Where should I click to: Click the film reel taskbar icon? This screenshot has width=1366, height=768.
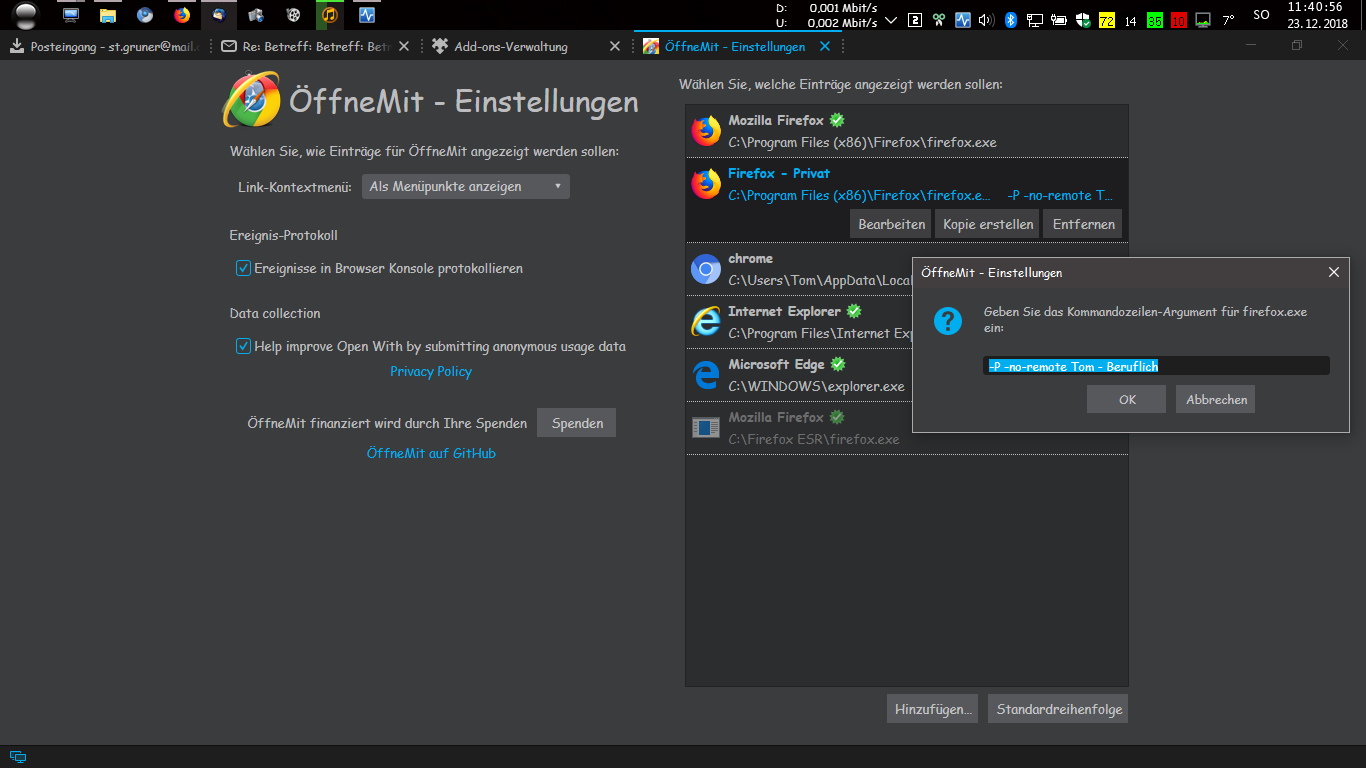coord(292,15)
